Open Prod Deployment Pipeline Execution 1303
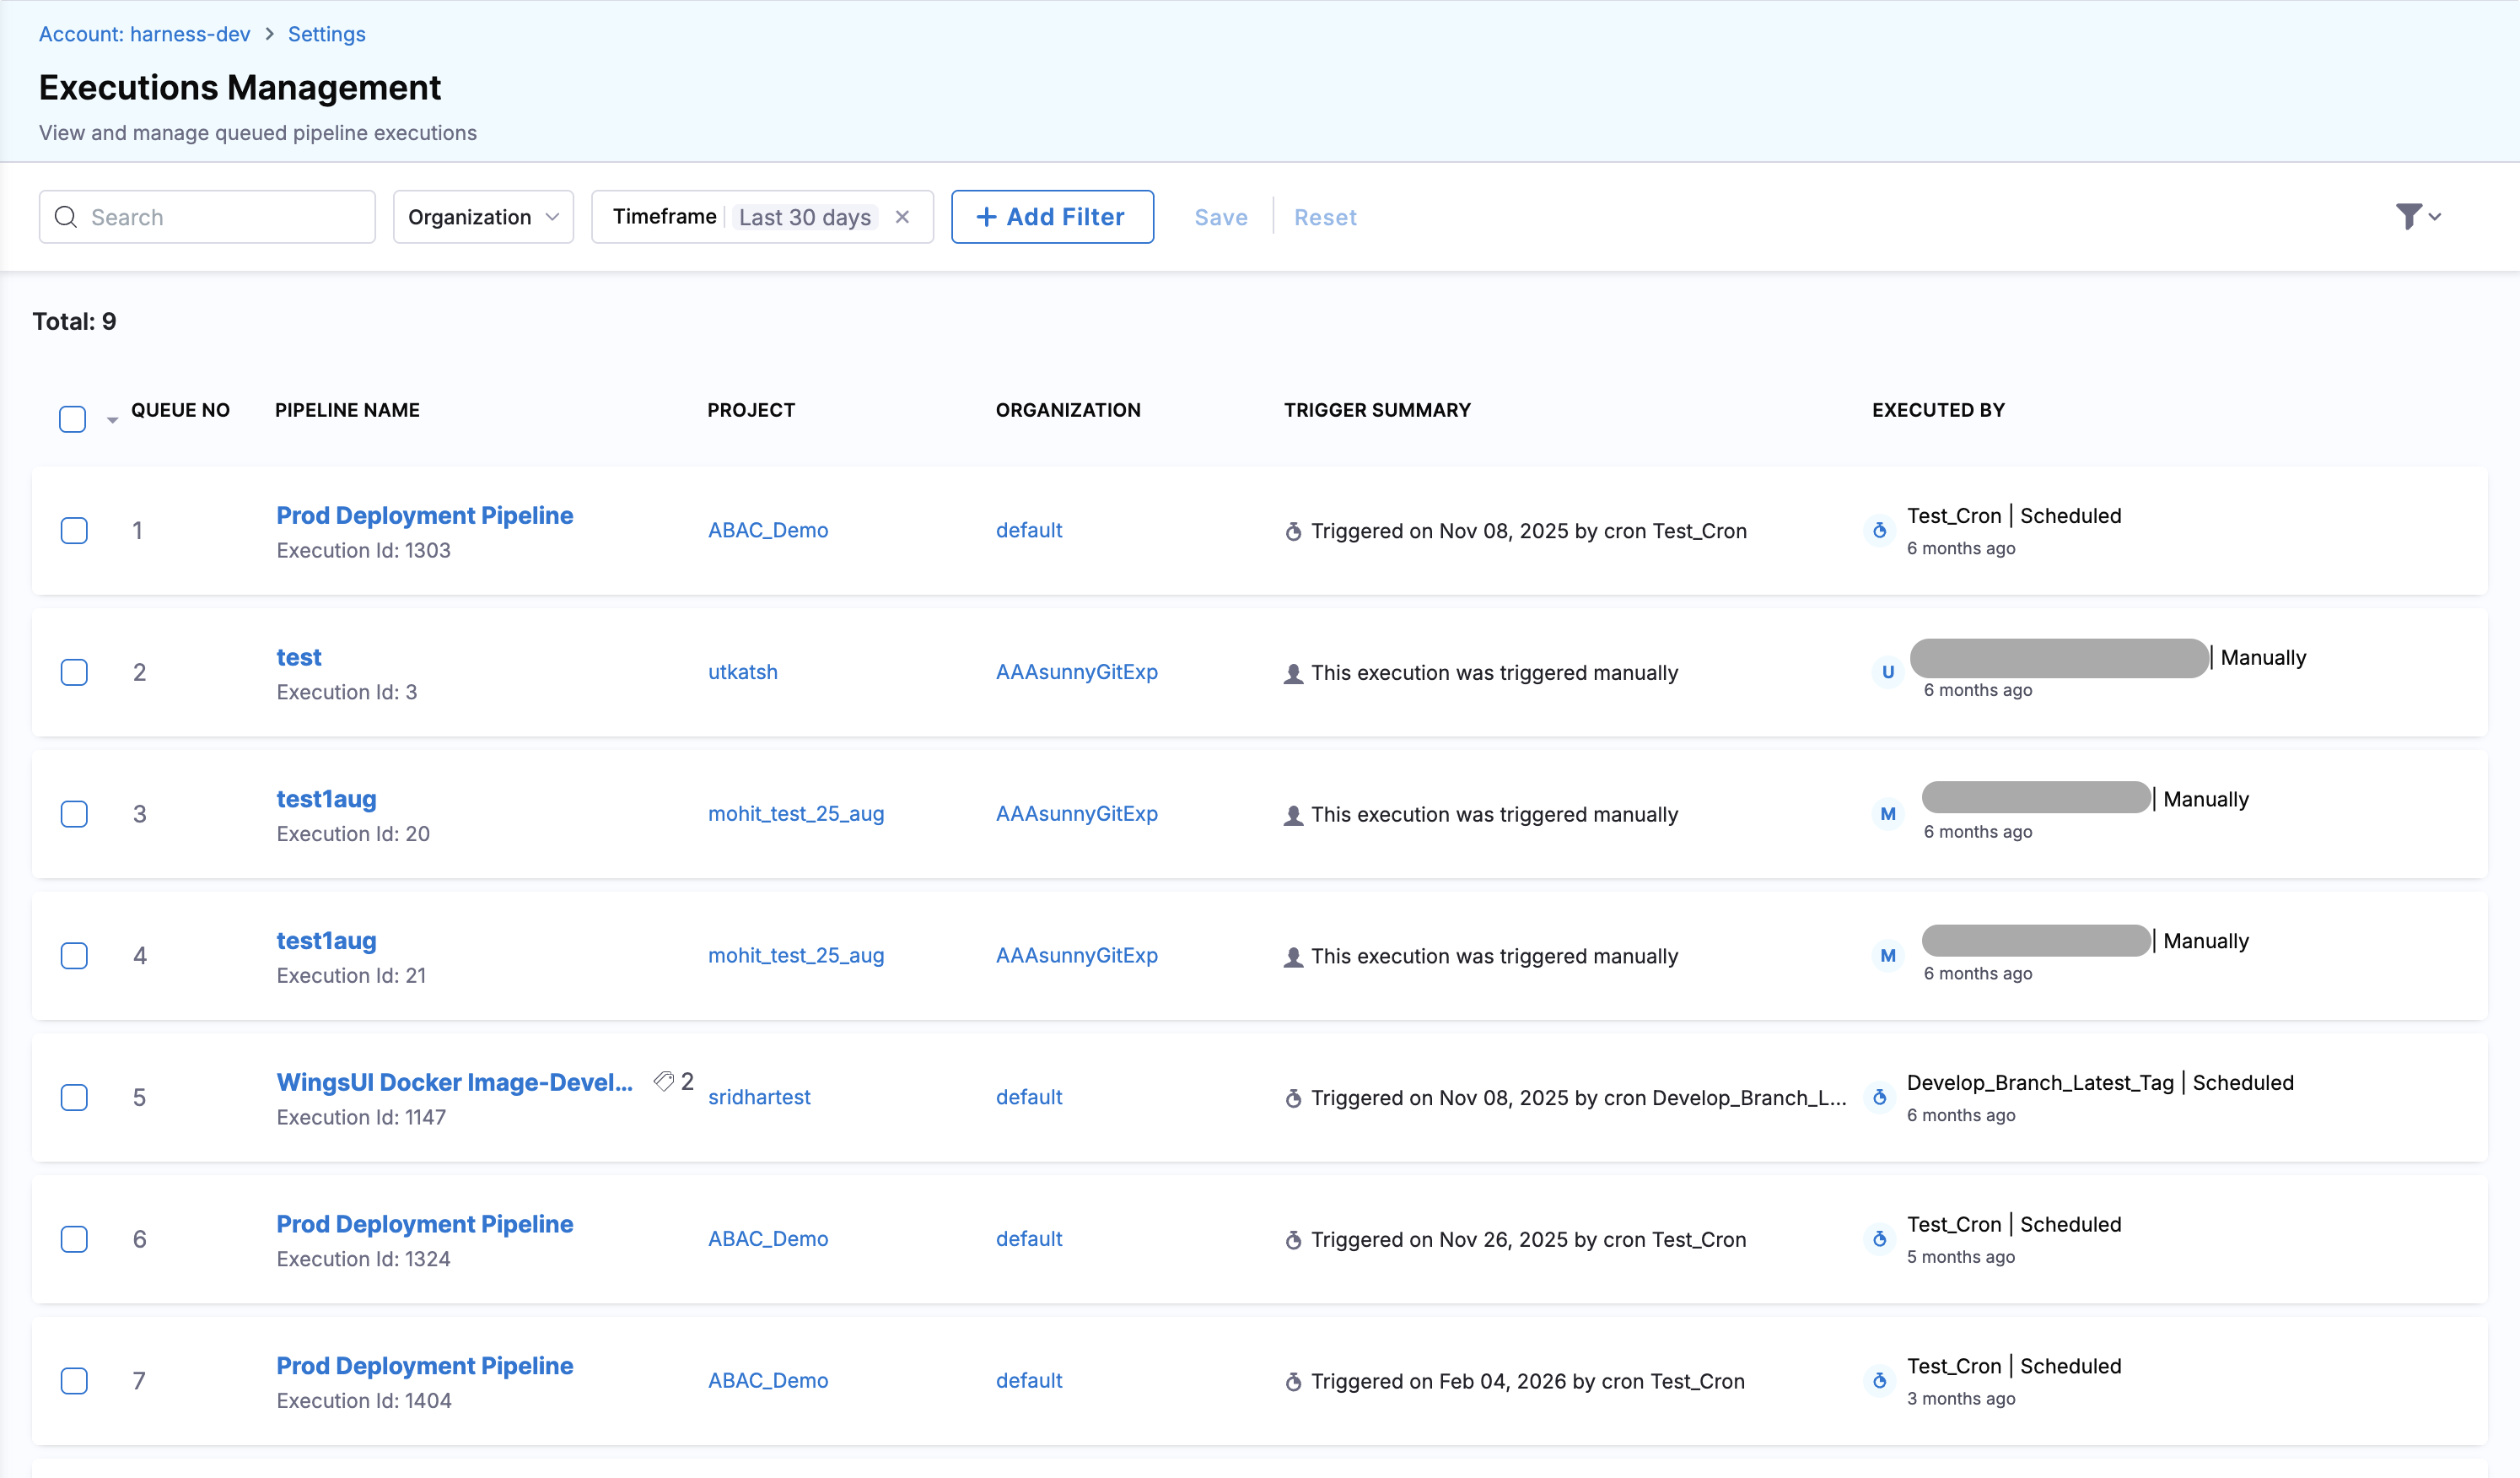This screenshot has width=2520, height=1478. 425,515
